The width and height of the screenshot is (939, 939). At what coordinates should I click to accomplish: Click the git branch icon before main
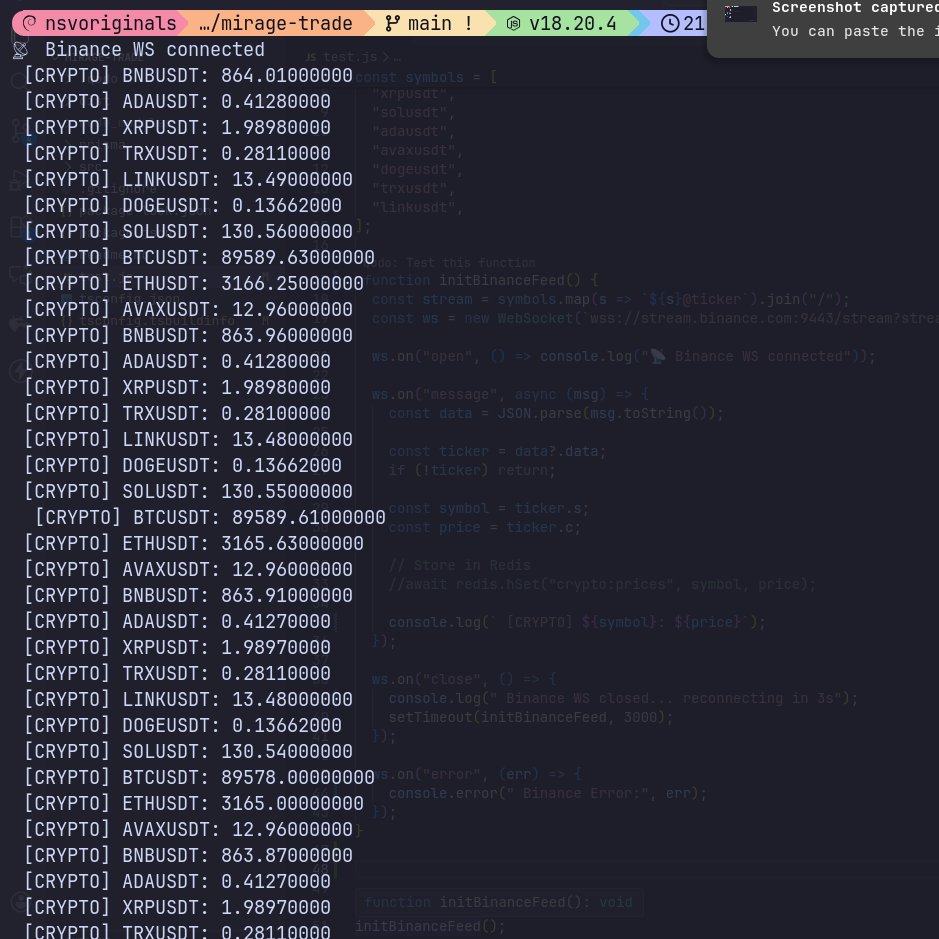[x=392, y=23]
